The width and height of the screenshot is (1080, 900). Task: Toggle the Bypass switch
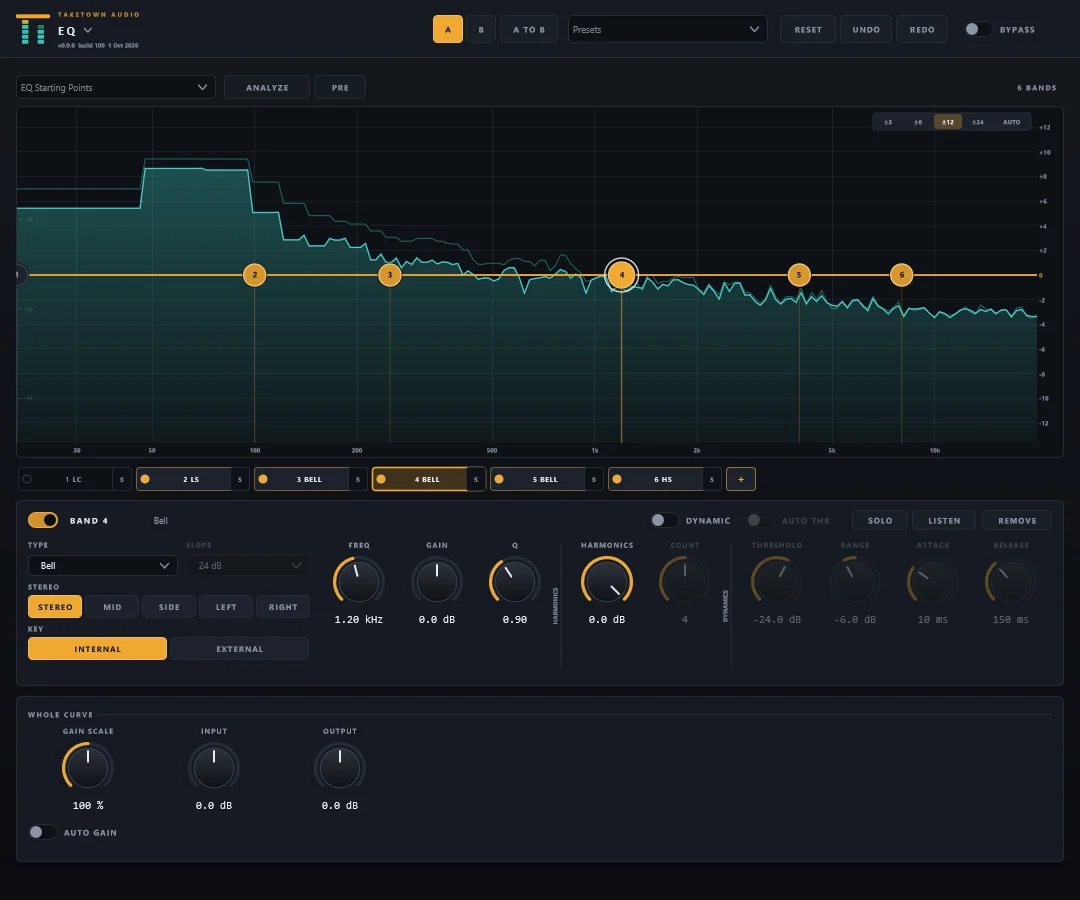point(978,29)
